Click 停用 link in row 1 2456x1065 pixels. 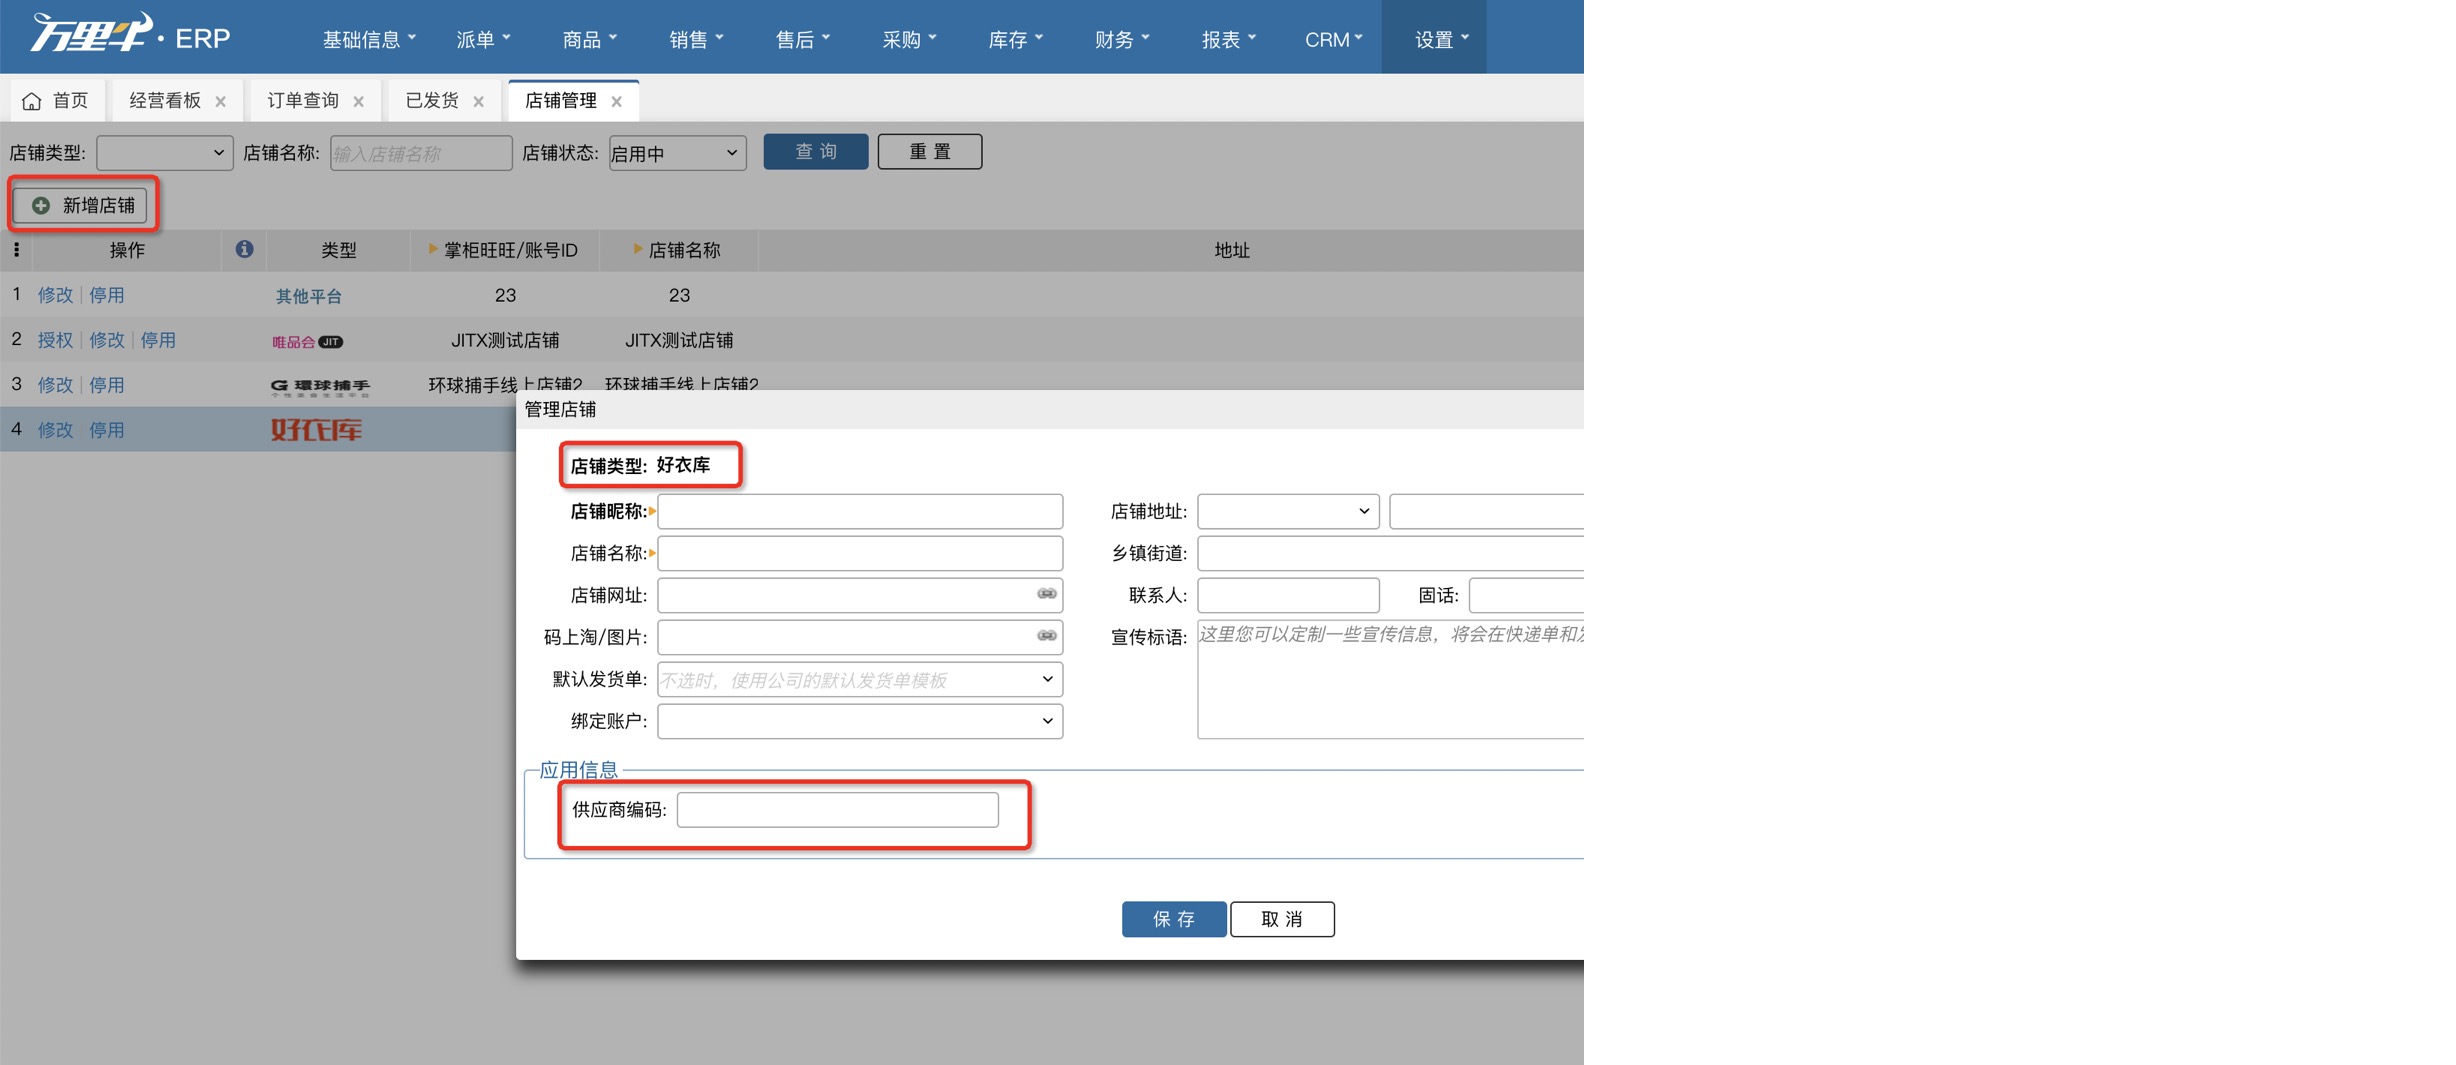point(107,295)
